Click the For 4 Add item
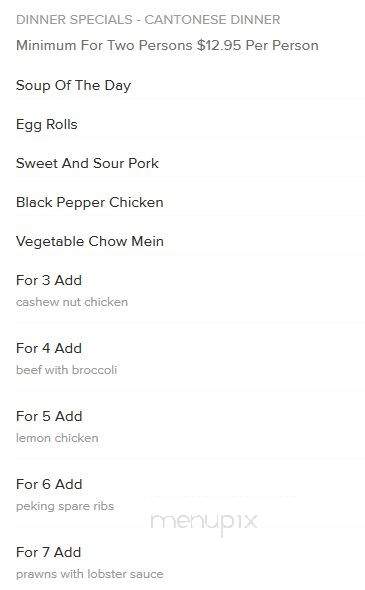The width and height of the screenshot is (365, 590). 49,348
